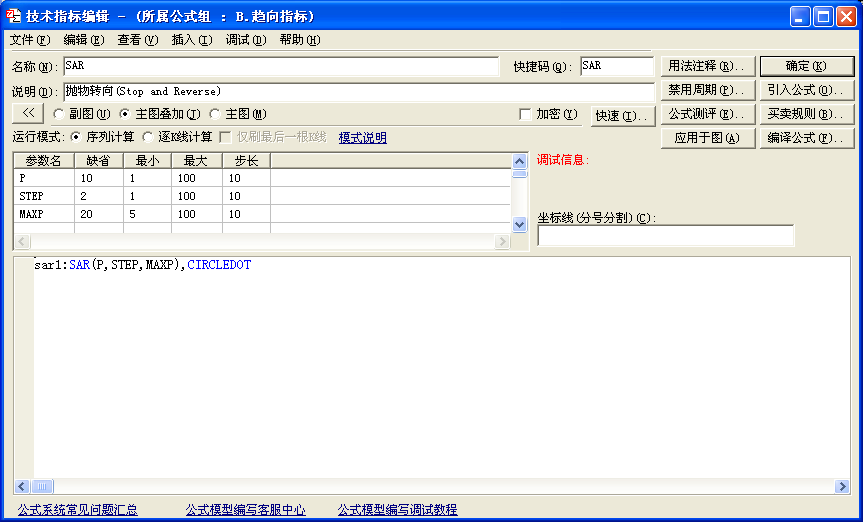Click SAR function in formula editor
This screenshot has height=522, width=863.
[80, 265]
